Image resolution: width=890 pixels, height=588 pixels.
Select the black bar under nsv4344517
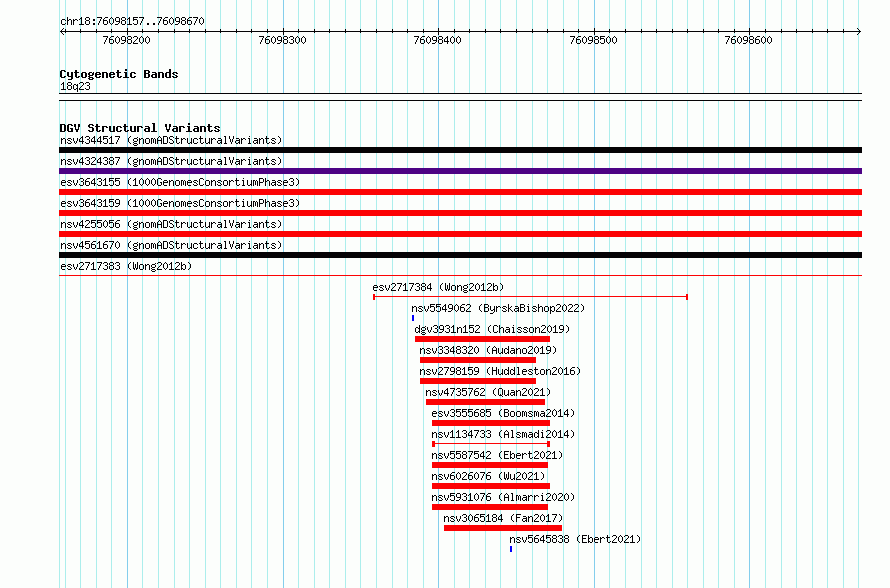coord(460,150)
